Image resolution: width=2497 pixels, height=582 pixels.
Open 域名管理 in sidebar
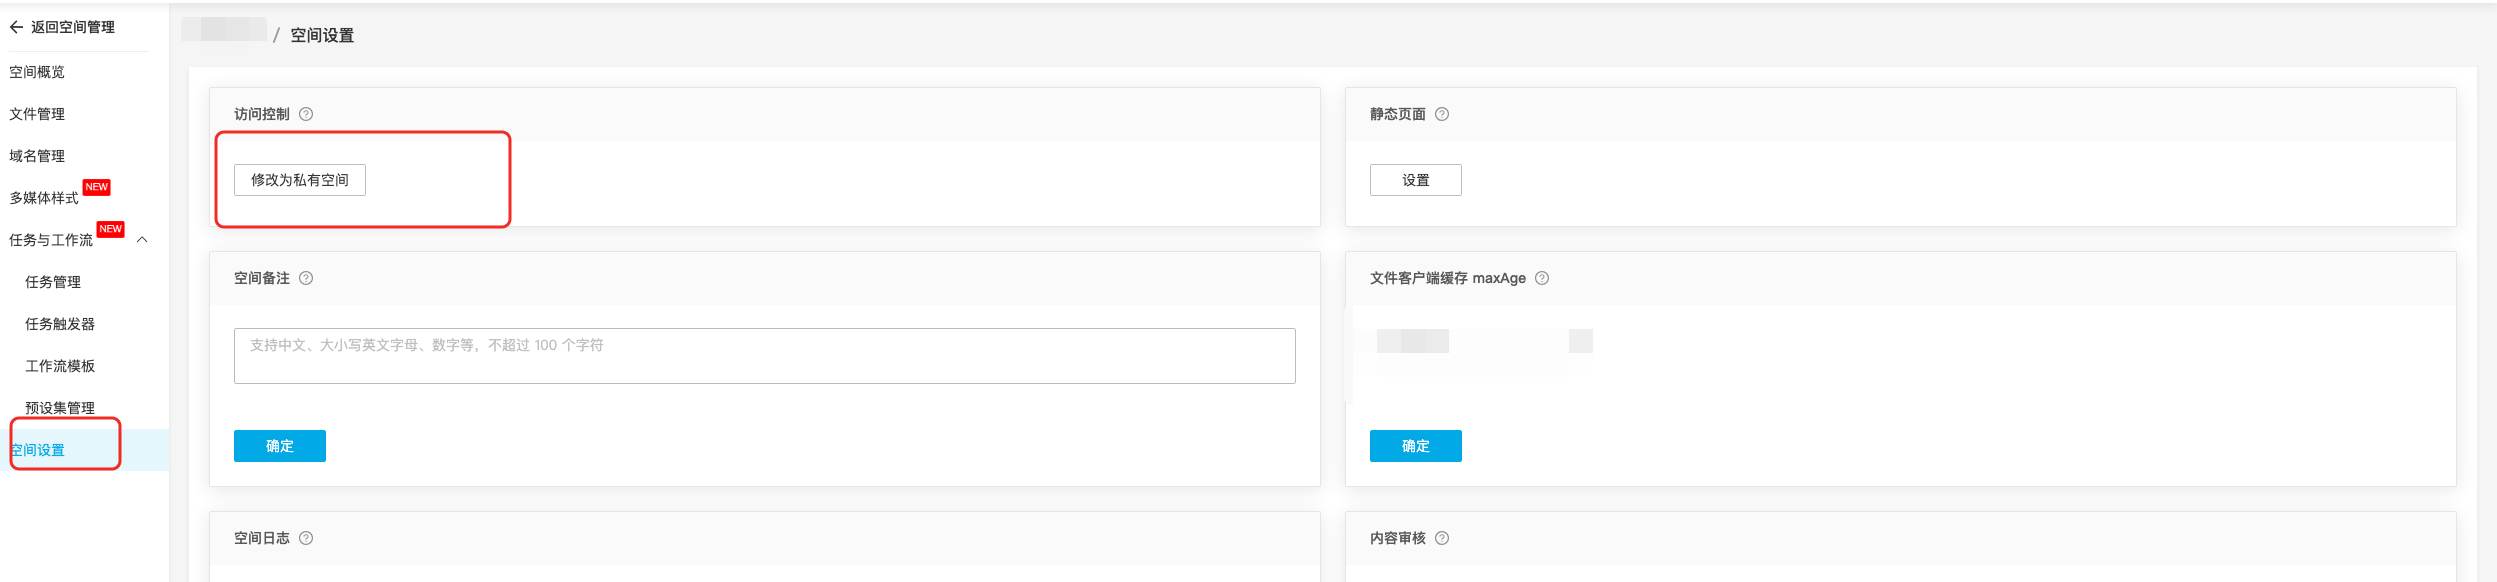tap(37, 156)
